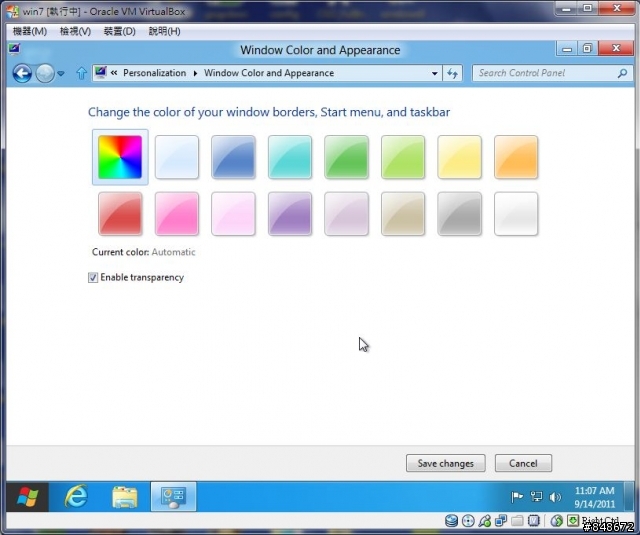
Task: Launch Internet Explorer from taskbar
Action: click(76, 497)
